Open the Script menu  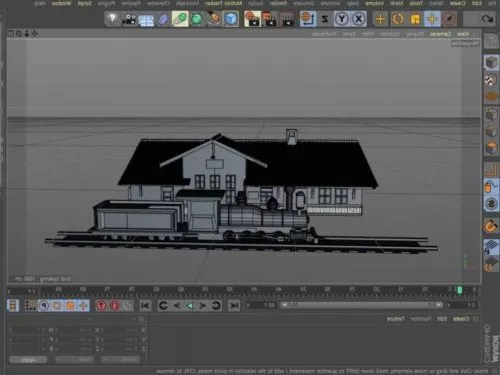(x=85, y=3)
